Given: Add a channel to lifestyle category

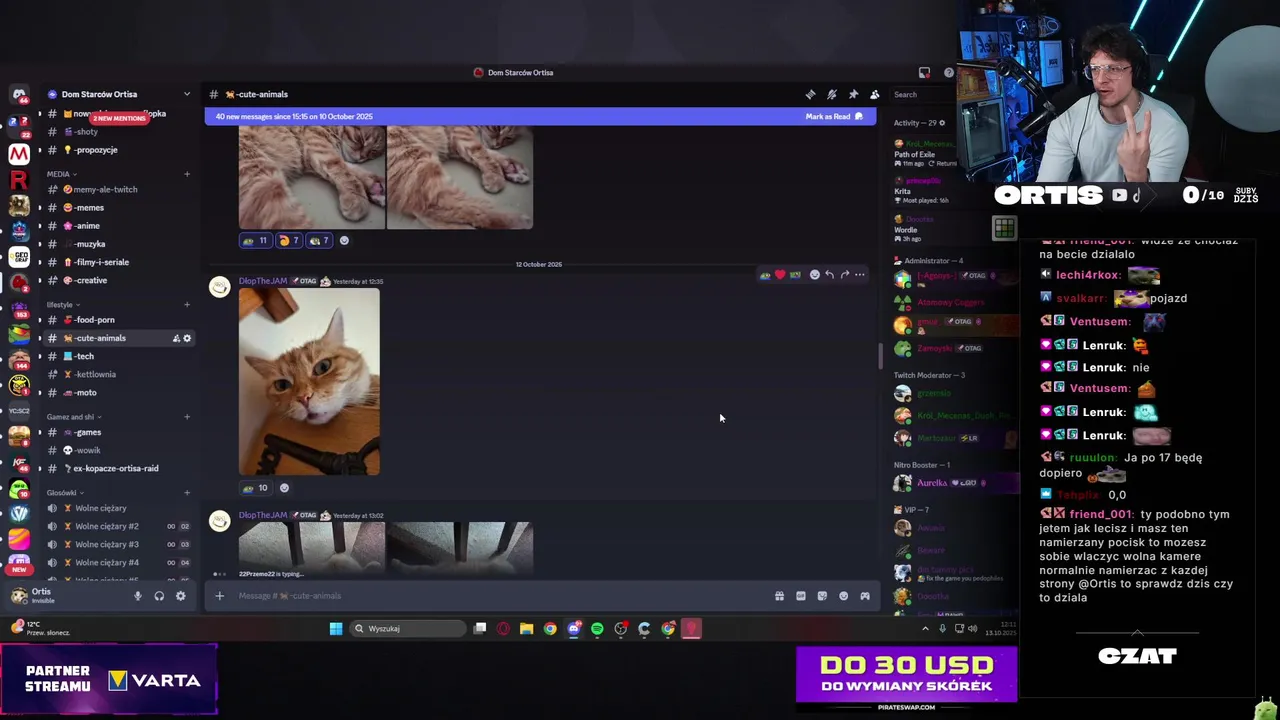Looking at the screenshot, I should 187,304.
